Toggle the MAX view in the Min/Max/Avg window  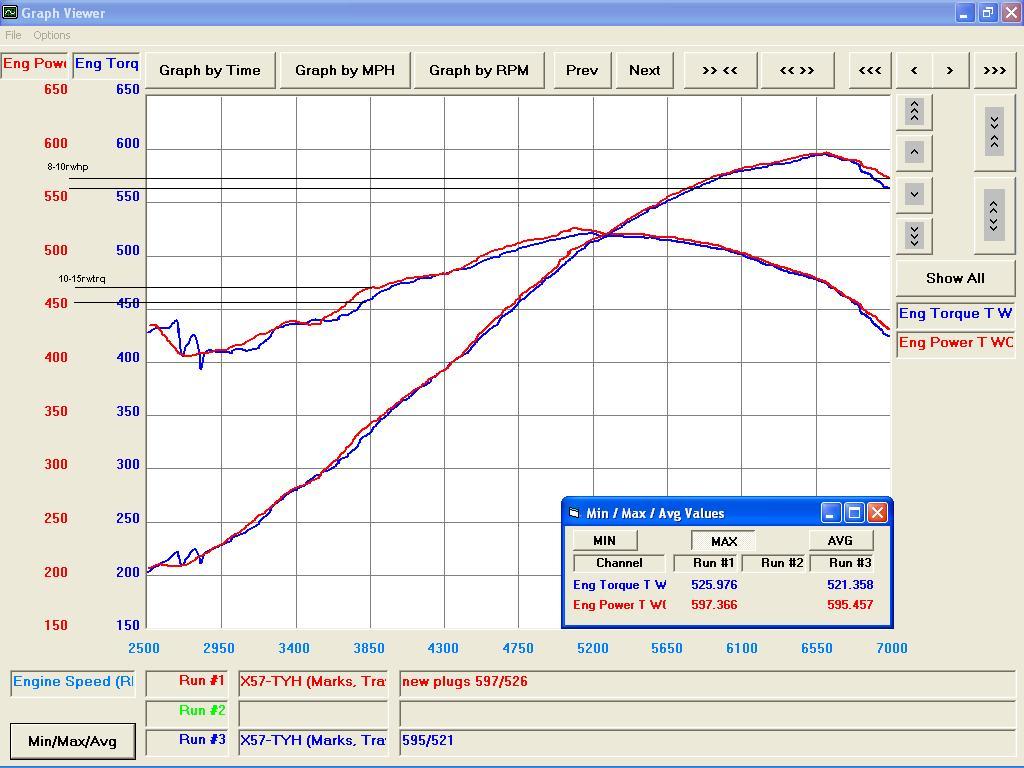(724, 541)
